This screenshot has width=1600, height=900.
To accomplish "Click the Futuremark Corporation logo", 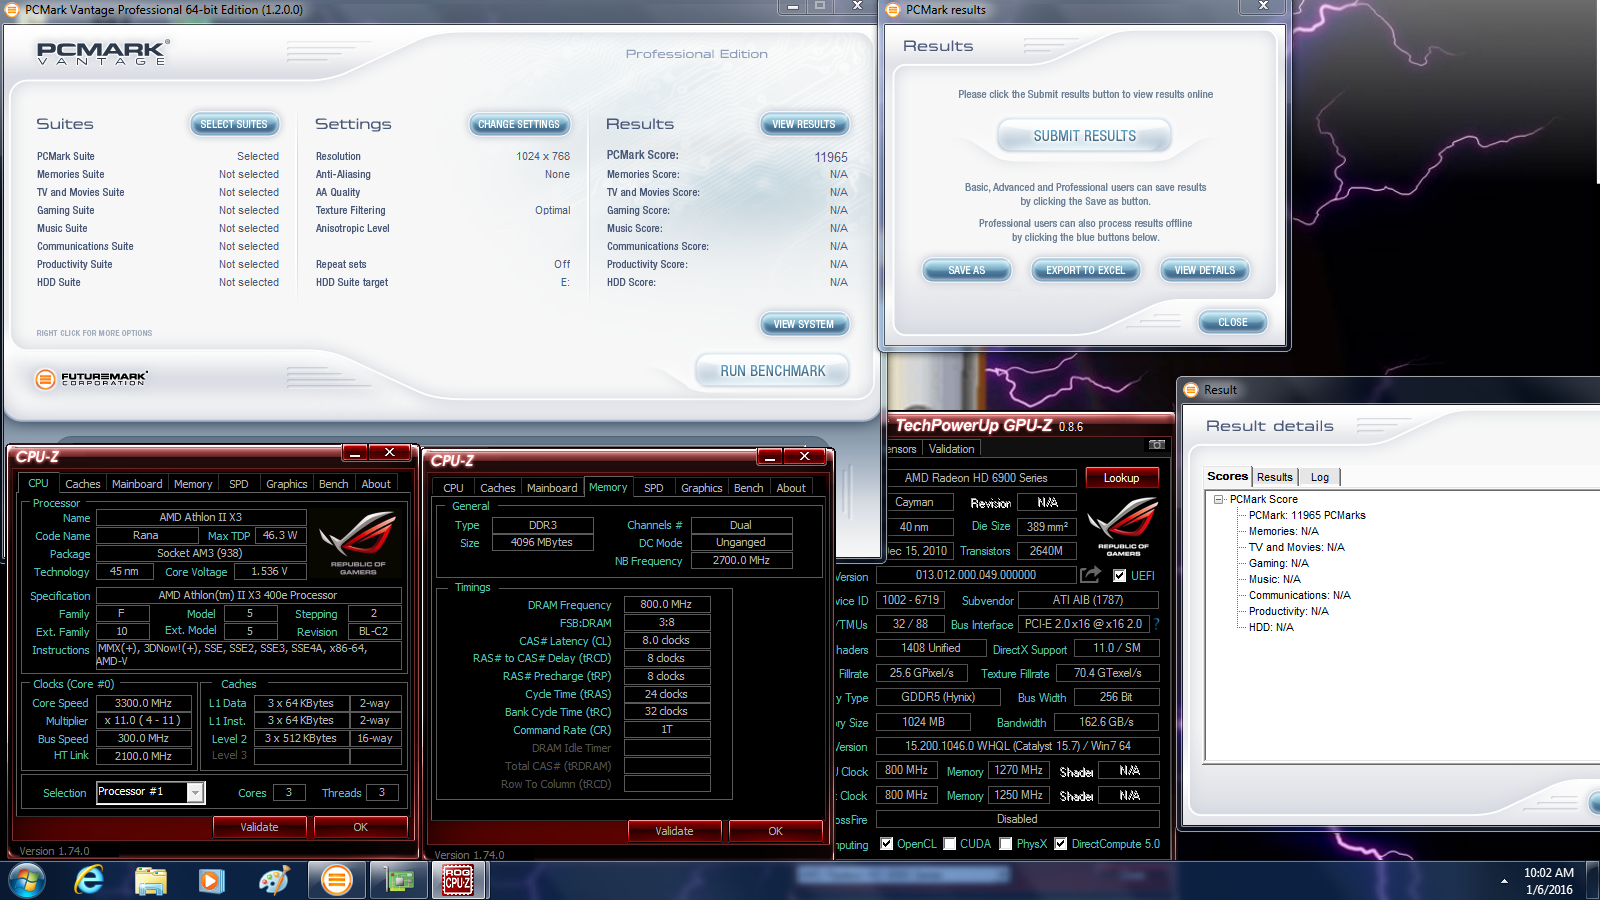I will [92, 379].
